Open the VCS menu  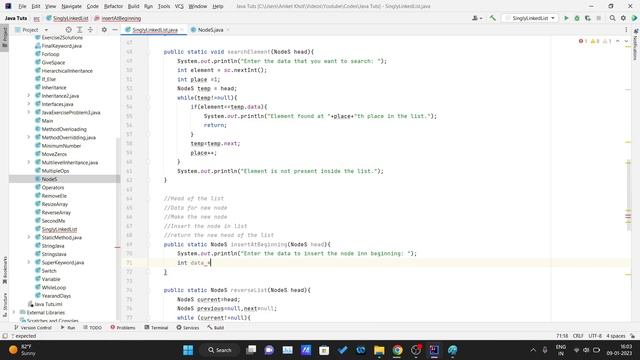179,6
